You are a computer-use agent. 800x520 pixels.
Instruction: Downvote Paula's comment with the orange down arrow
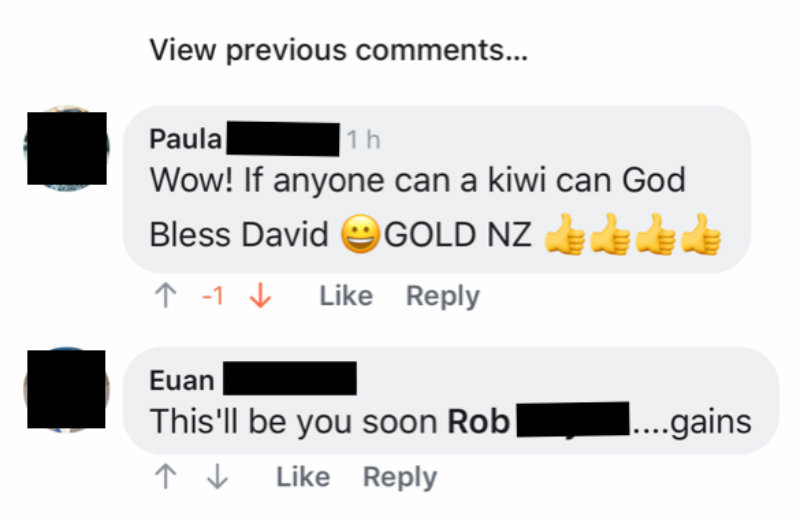[260, 296]
